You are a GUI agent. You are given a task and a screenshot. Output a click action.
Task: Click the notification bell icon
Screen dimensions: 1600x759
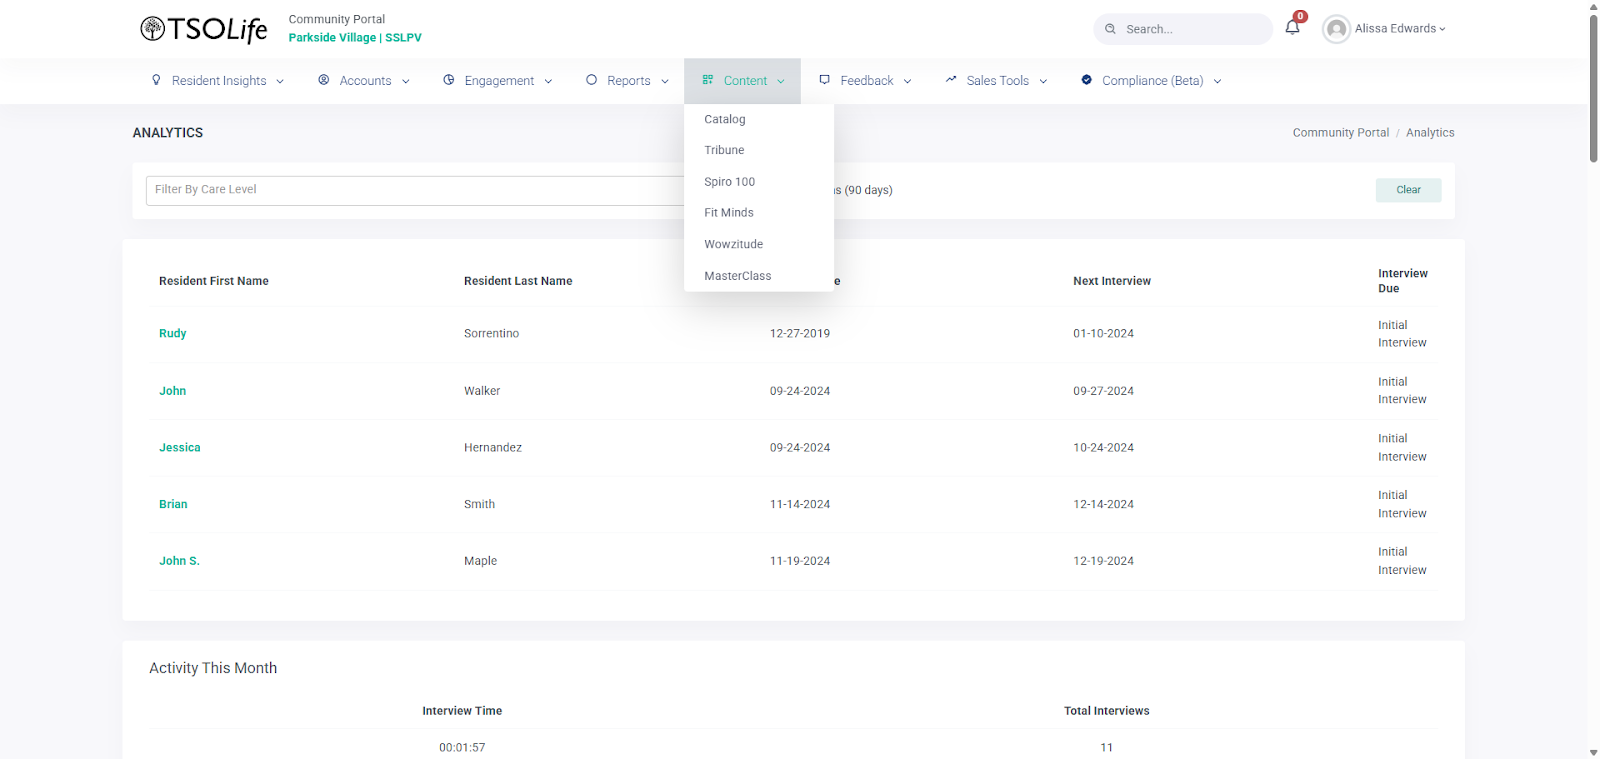[x=1292, y=28]
